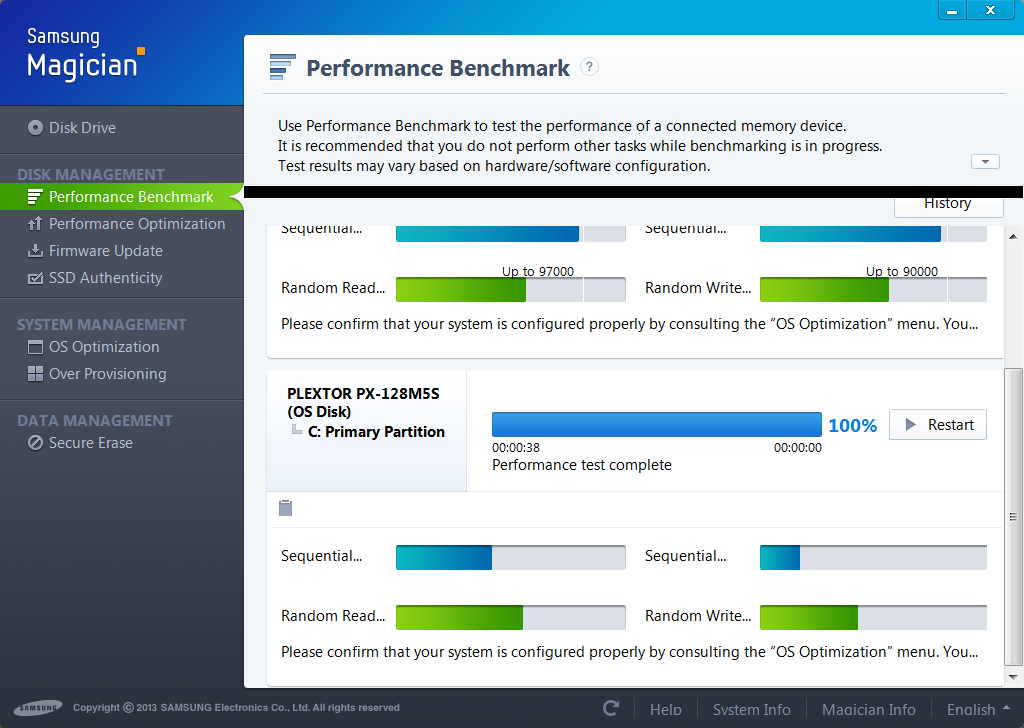Open OS Optimization
This screenshot has width=1024, height=728.
click(93, 347)
